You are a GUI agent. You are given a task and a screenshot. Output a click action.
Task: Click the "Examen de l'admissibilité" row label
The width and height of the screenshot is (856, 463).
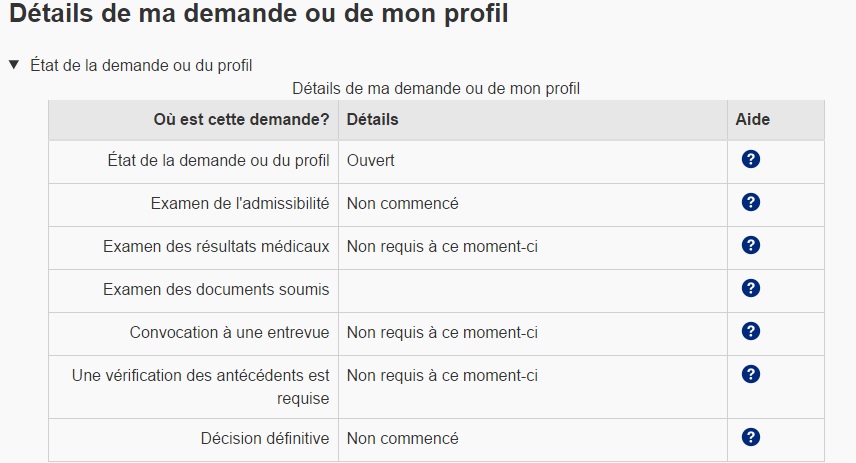[x=239, y=203]
